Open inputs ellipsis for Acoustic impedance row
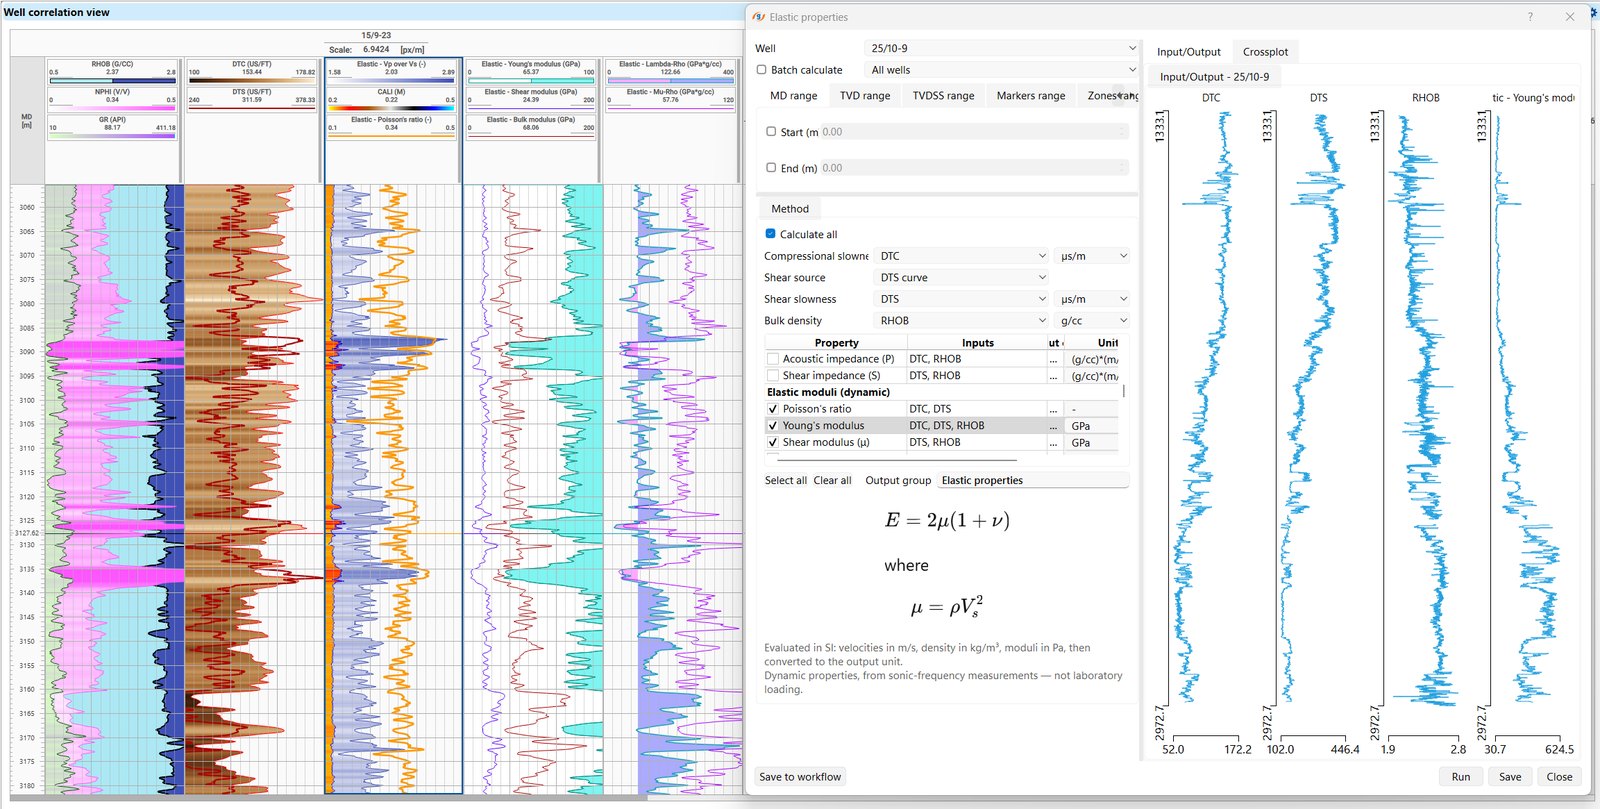This screenshot has width=1600, height=809. [1053, 359]
